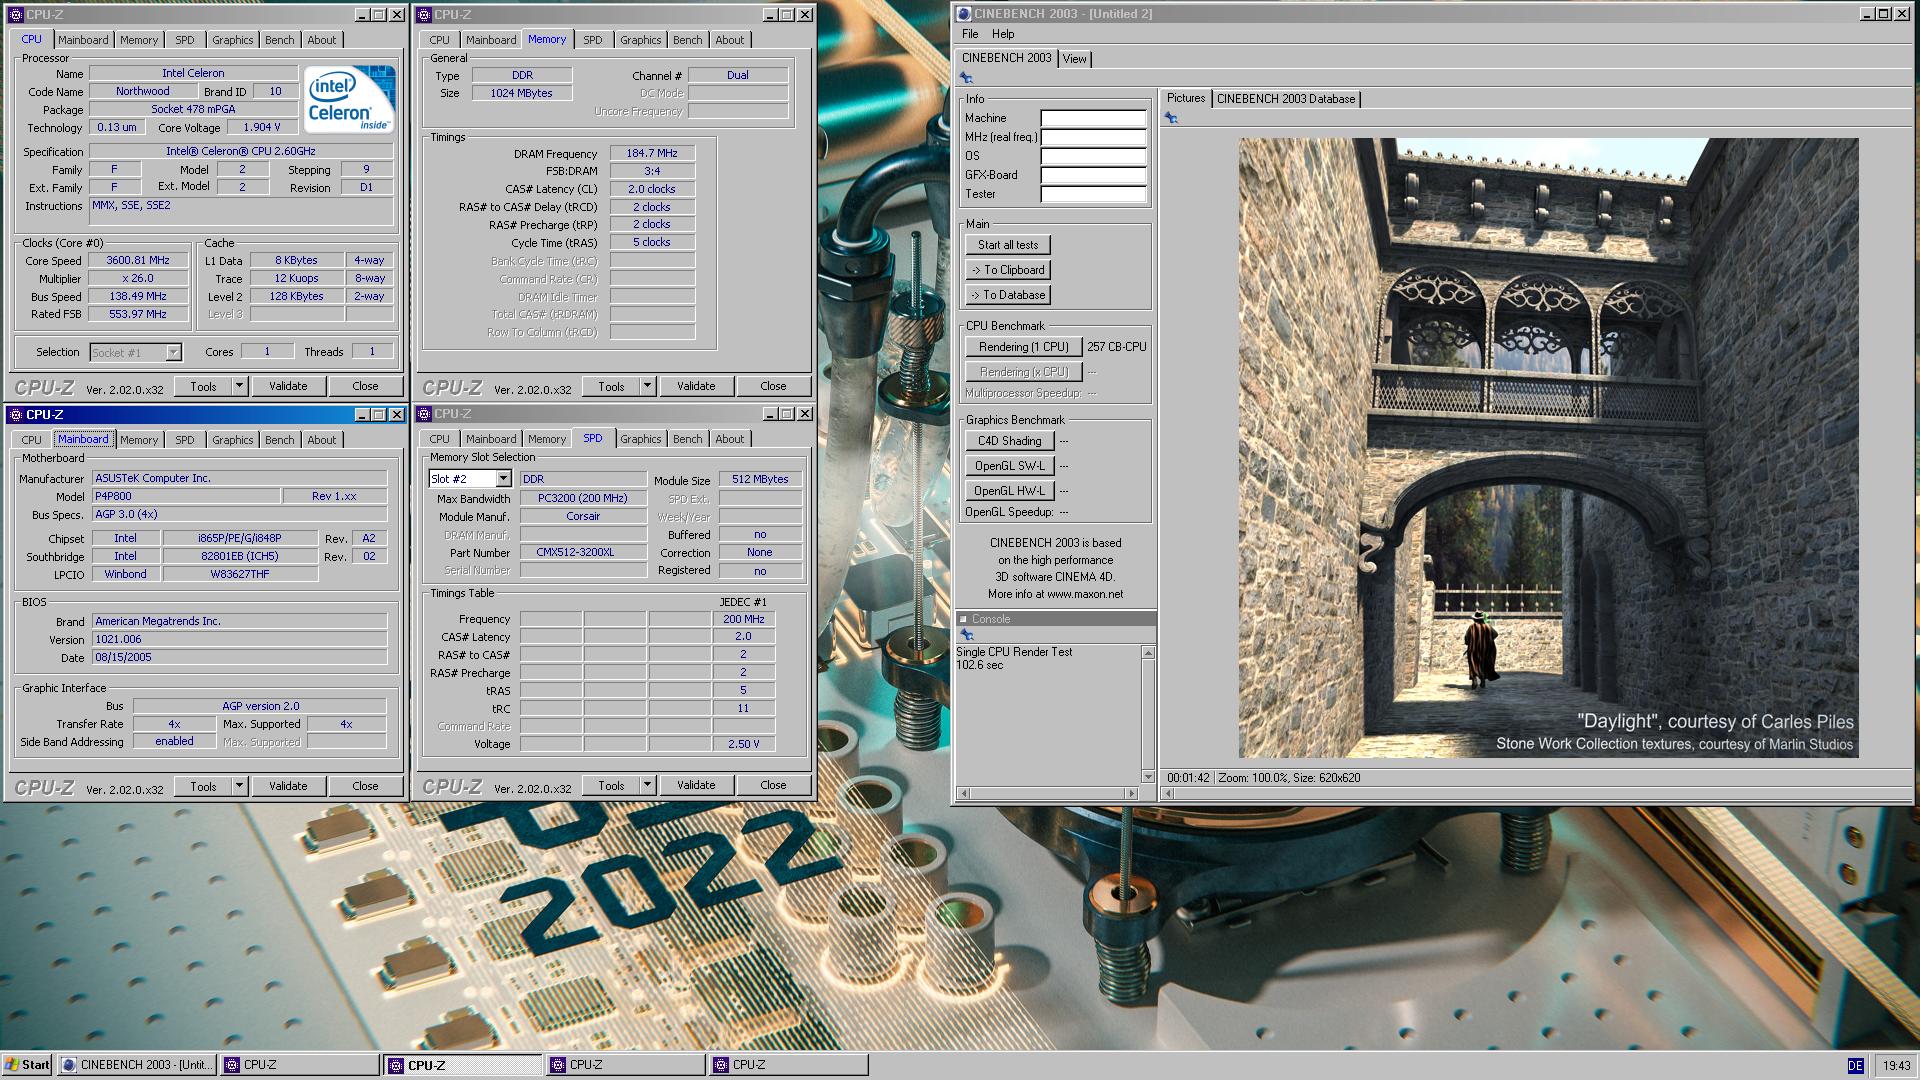Open the File menu in CINEBENCH

(970, 34)
